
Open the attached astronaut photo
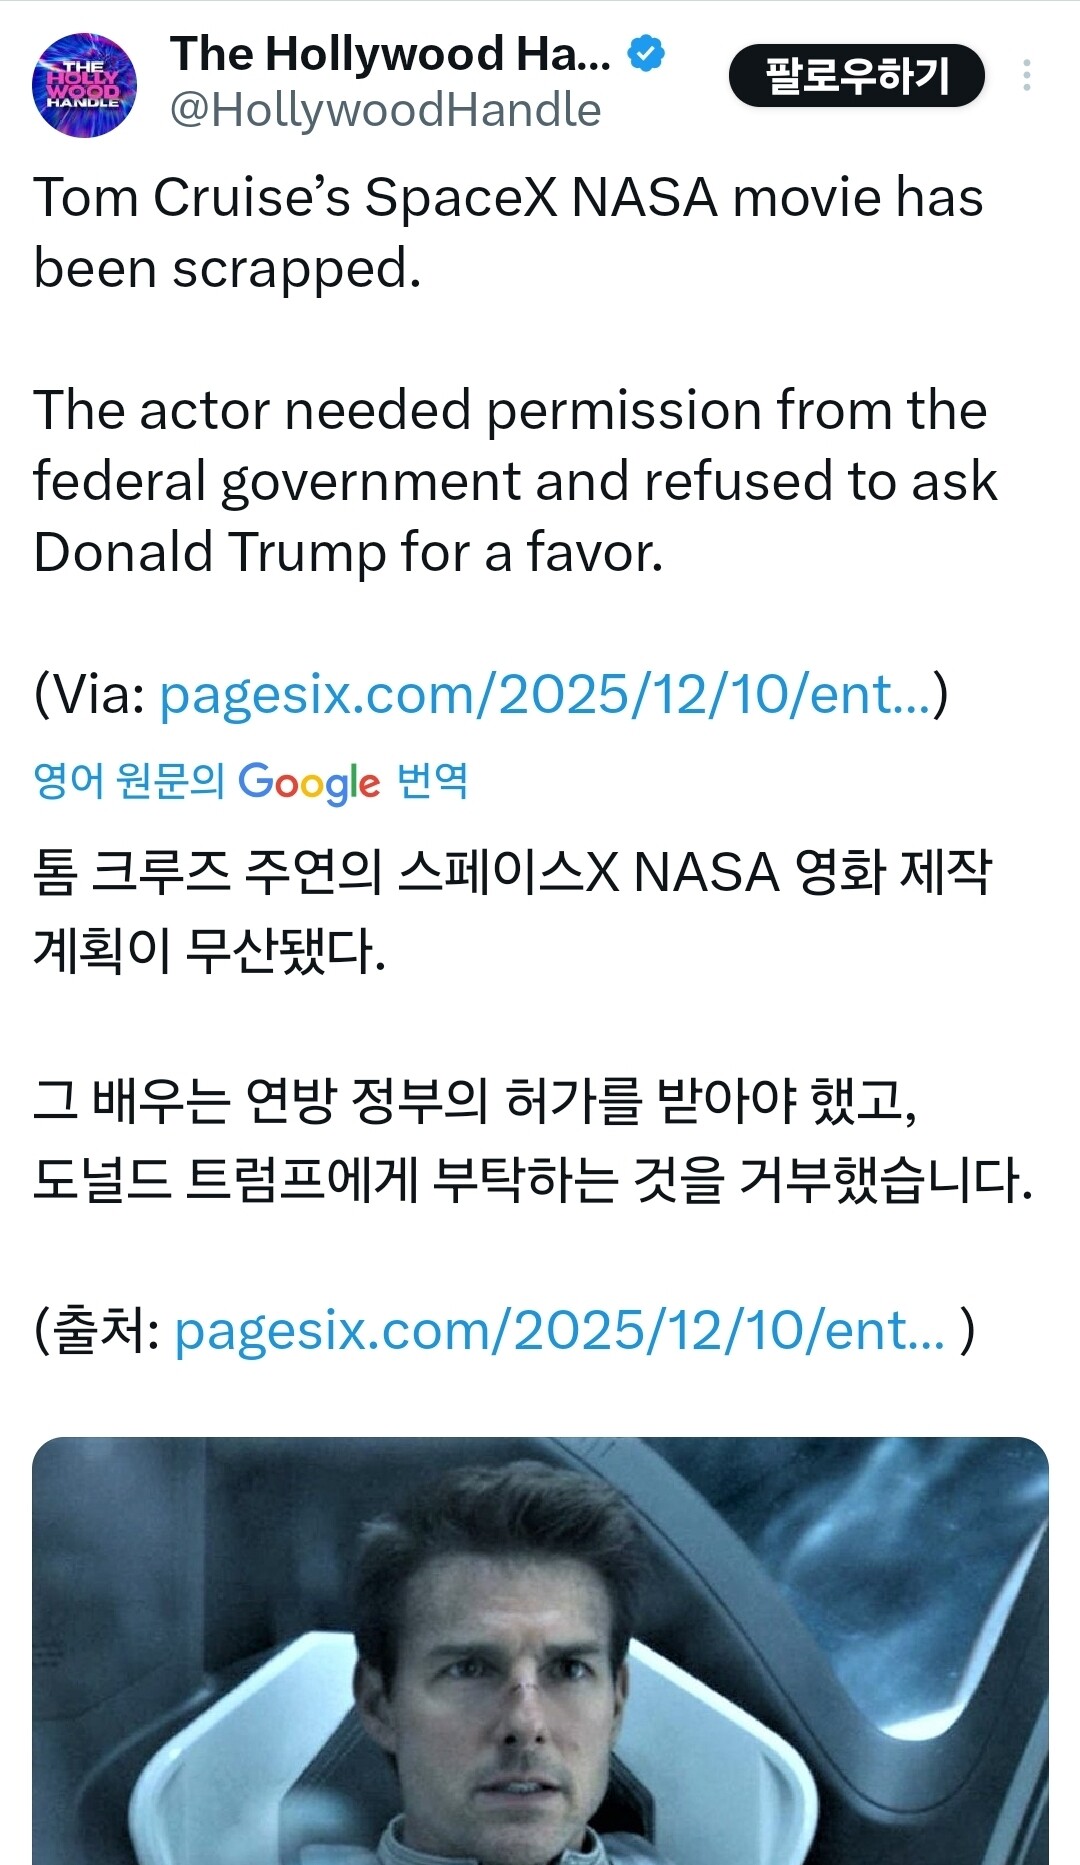[x=540, y=1650]
